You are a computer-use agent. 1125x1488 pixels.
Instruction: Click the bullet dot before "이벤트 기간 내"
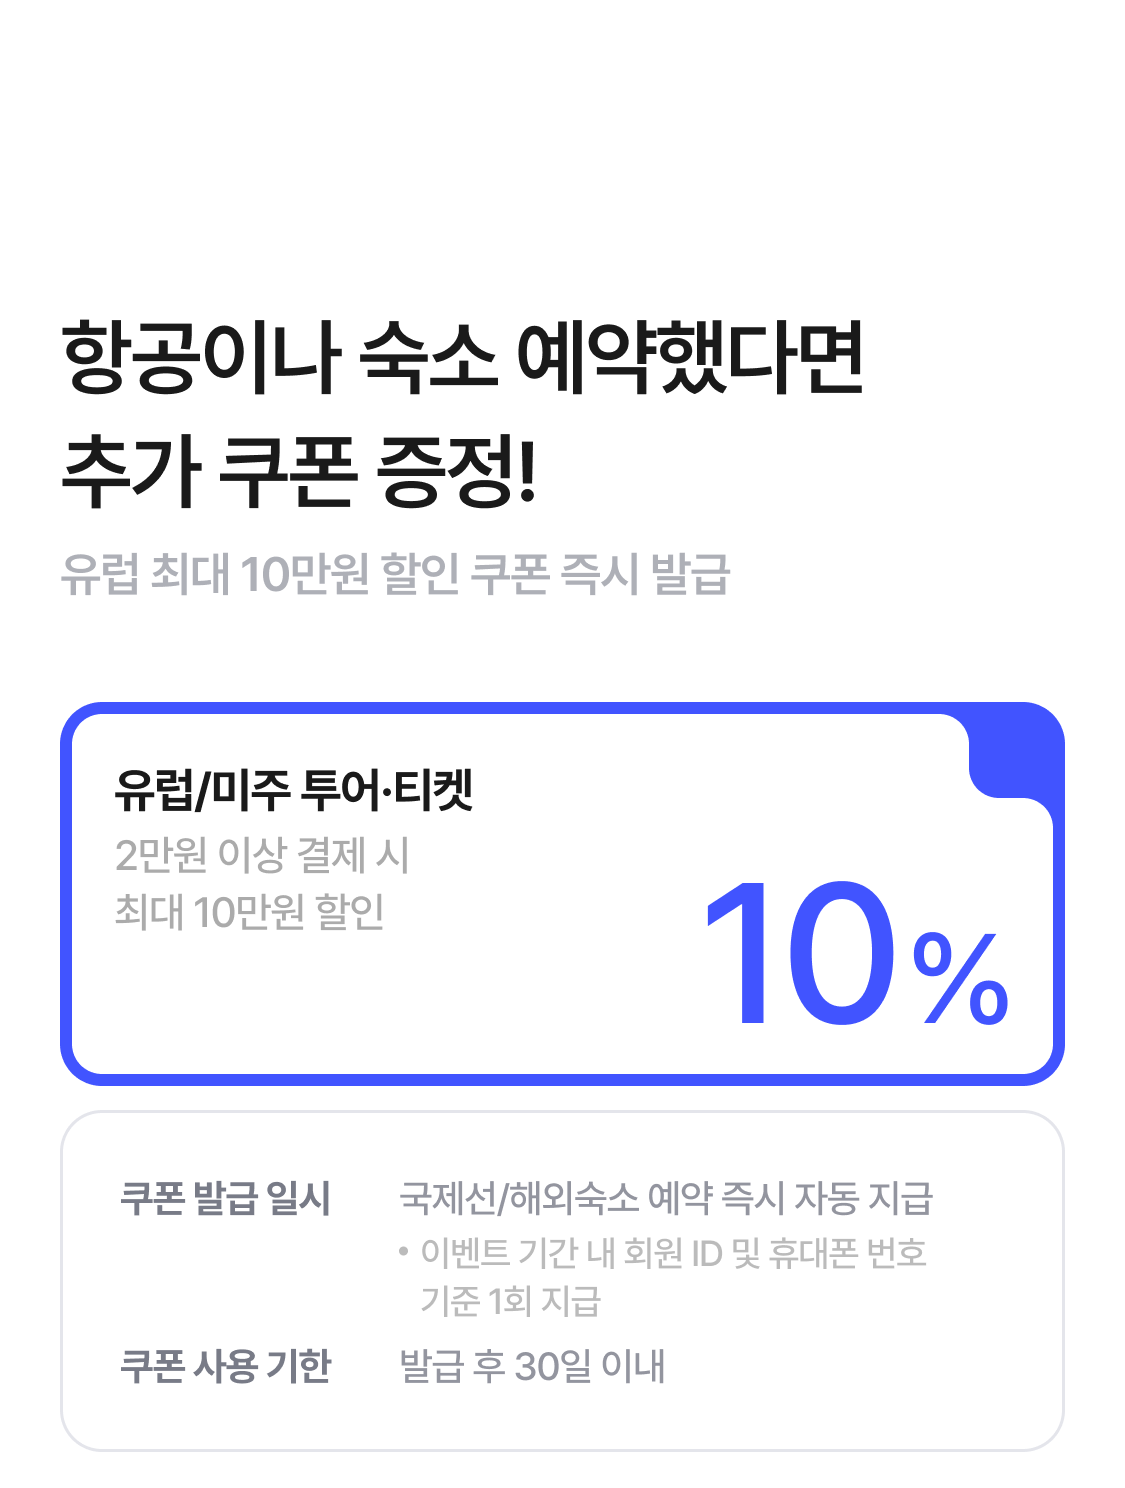(404, 1251)
